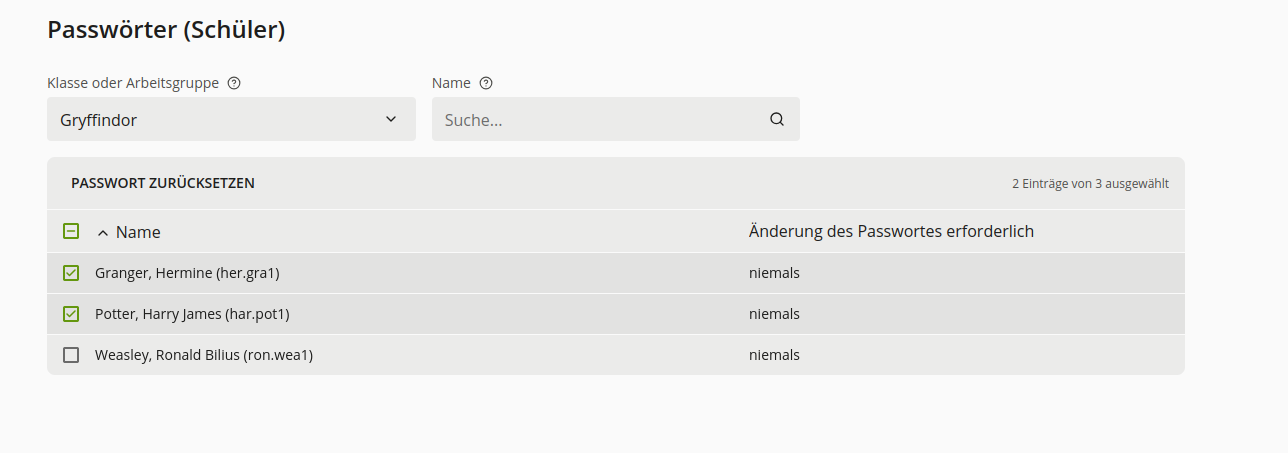Focus the Suche... name input field

coord(600,120)
